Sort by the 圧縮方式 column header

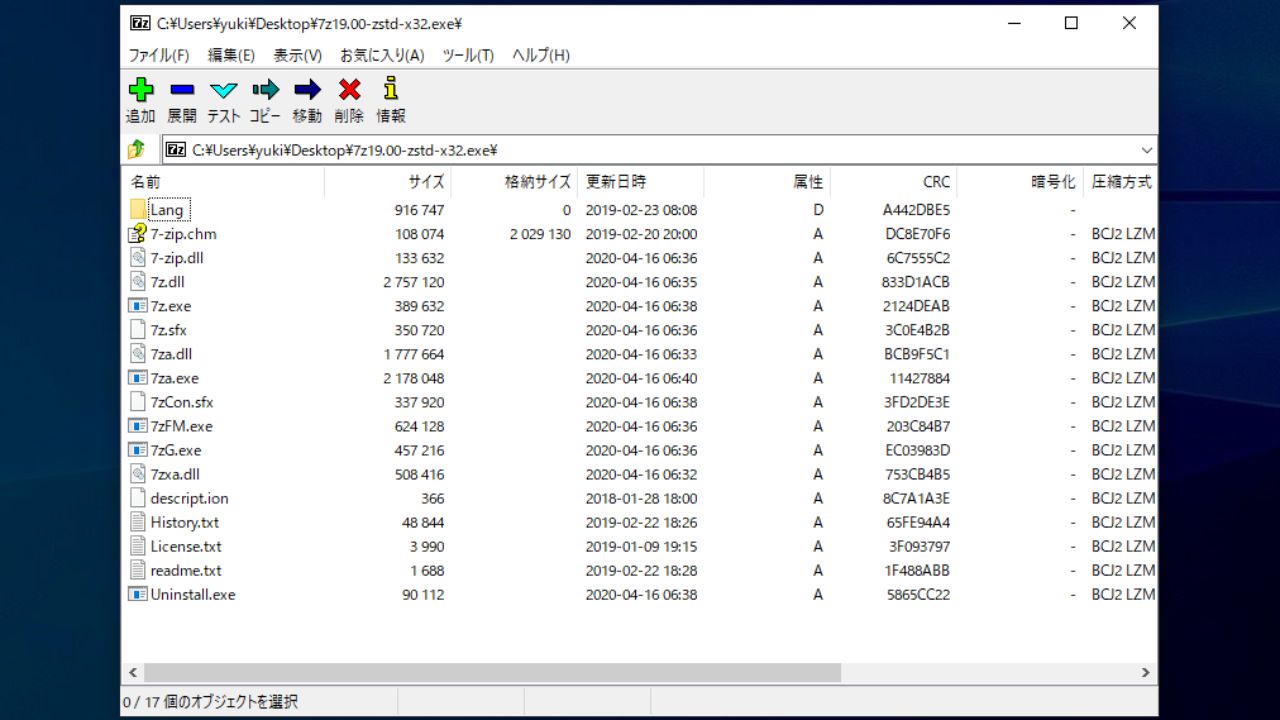(1121, 182)
